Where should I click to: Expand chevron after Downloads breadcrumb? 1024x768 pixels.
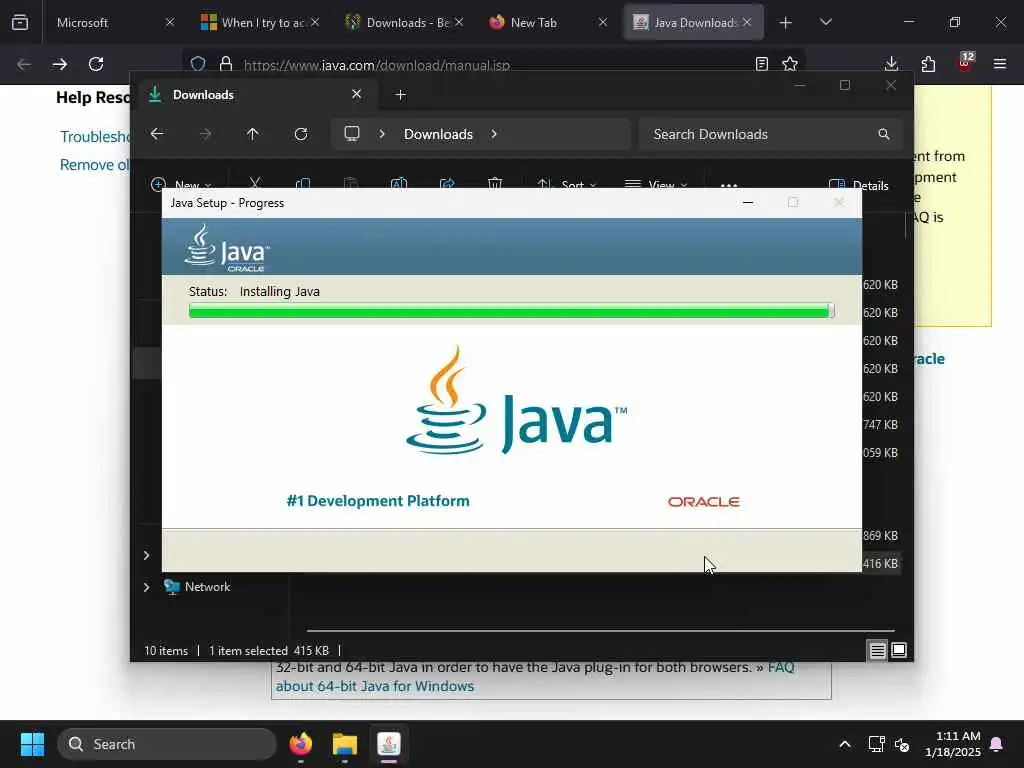[x=494, y=134]
